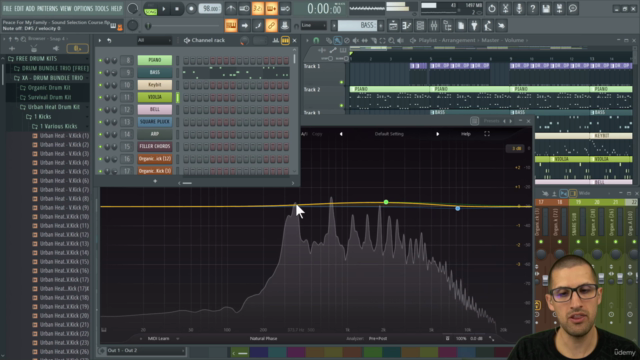
Task: Toggle loop recording icon
Action: point(285,9)
